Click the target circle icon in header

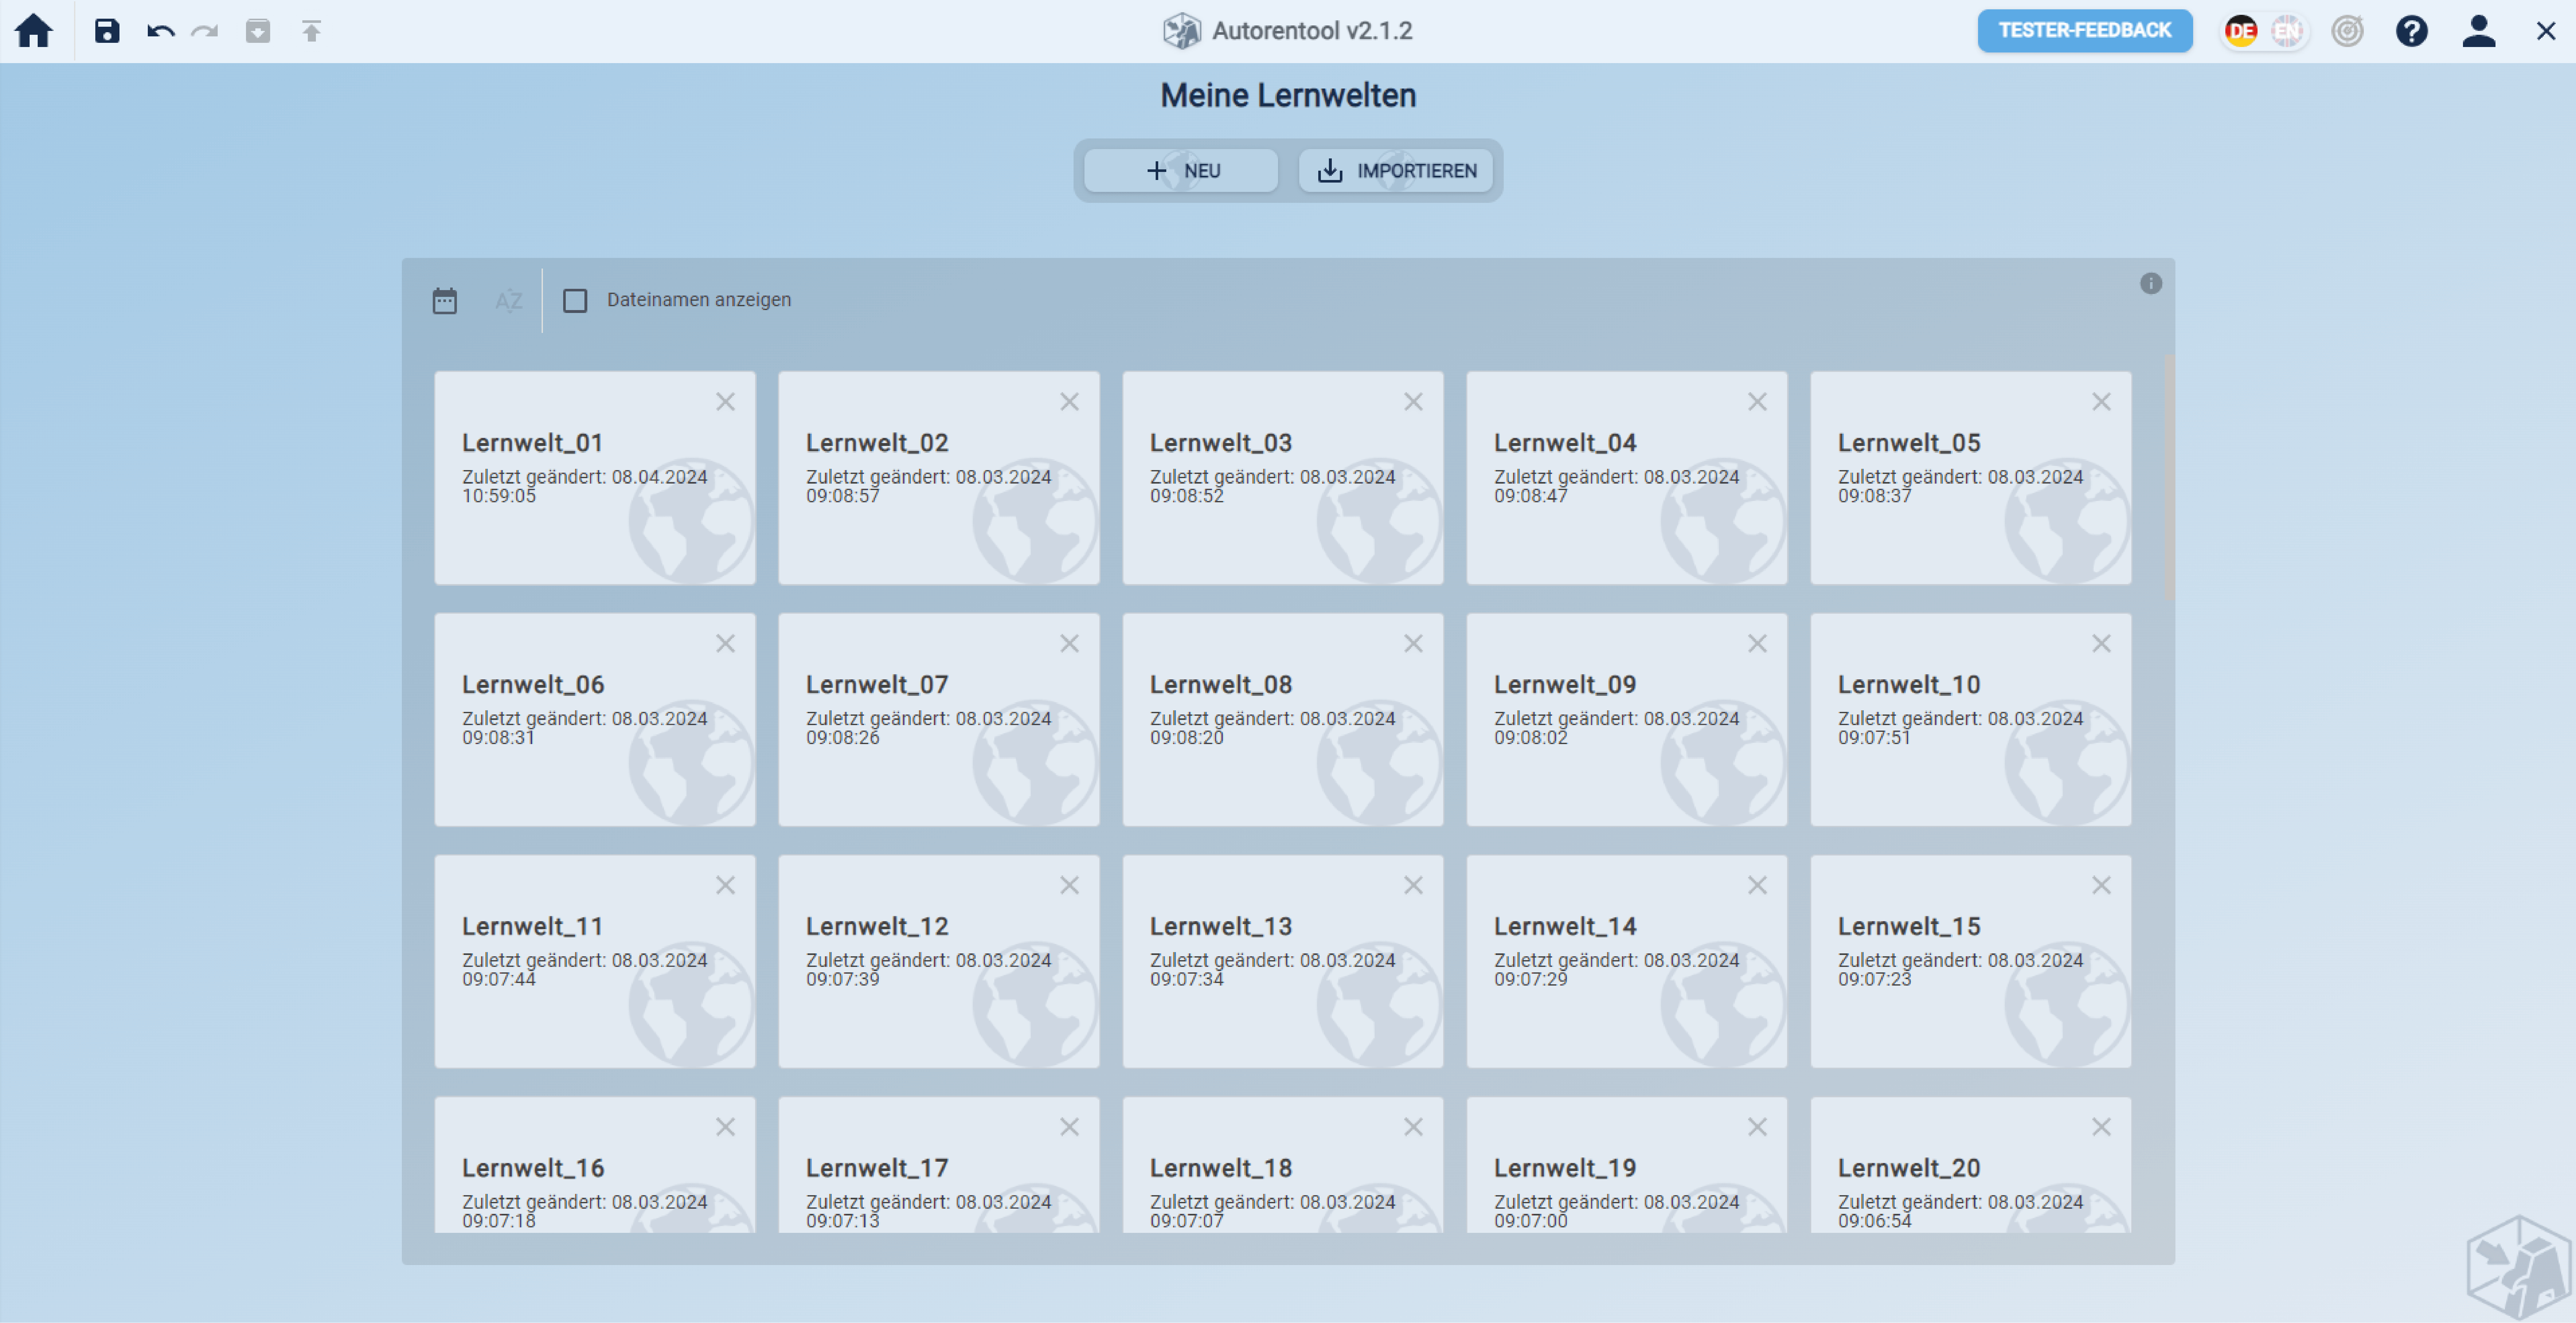click(x=2347, y=31)
